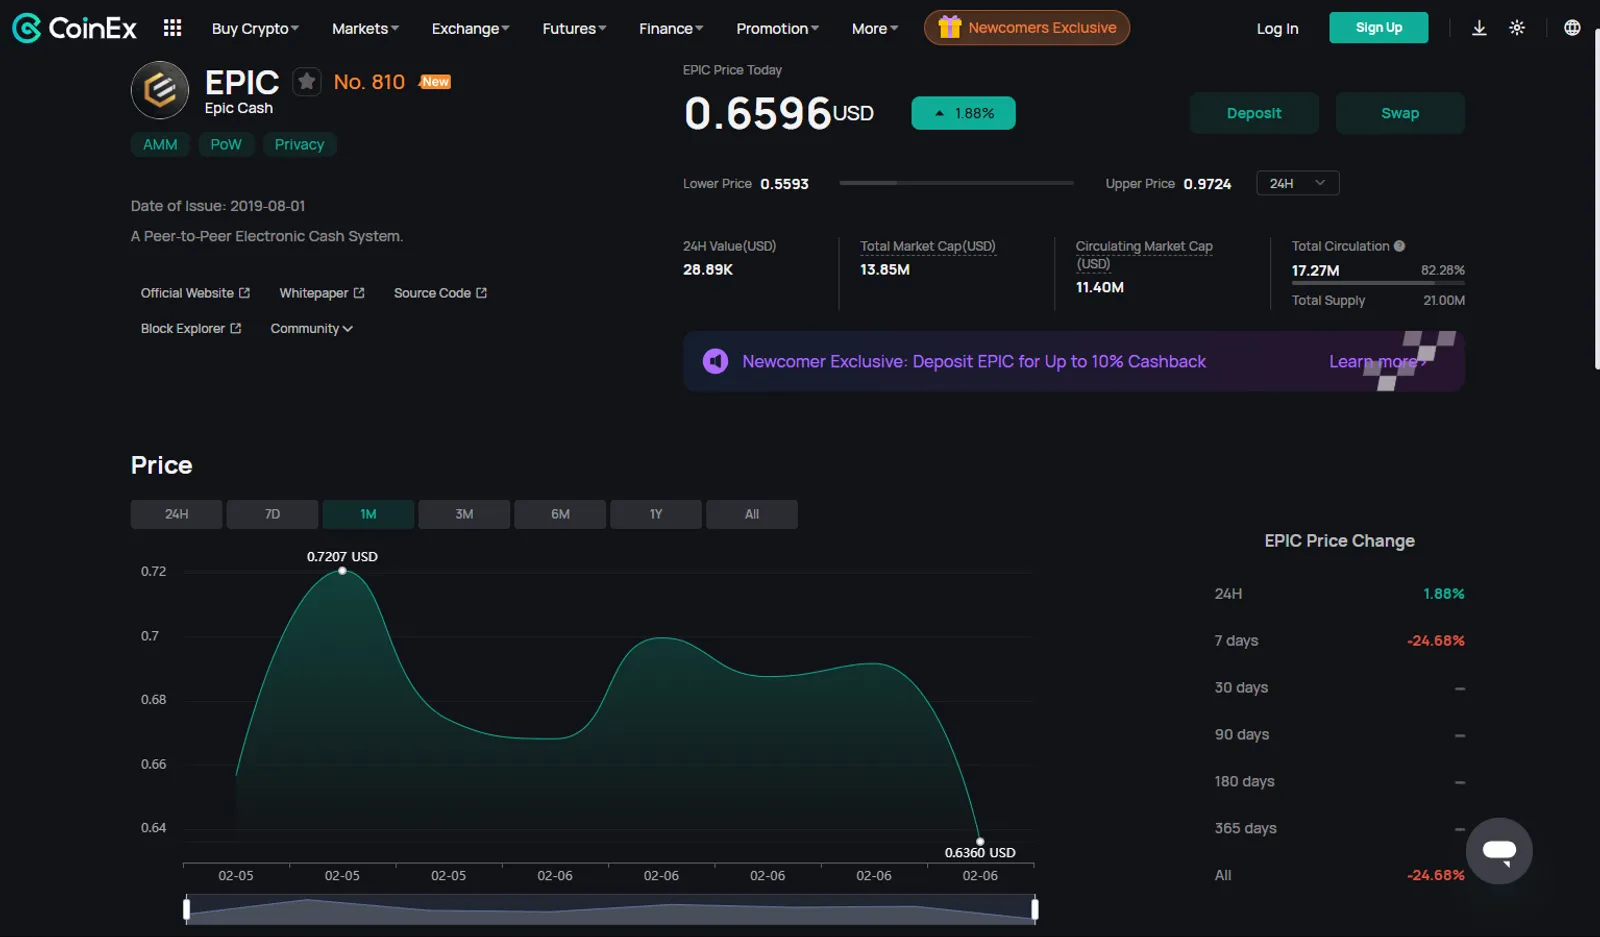Add EPIC to favorites with star icon

pyautogui.click(x=307, y=81)
